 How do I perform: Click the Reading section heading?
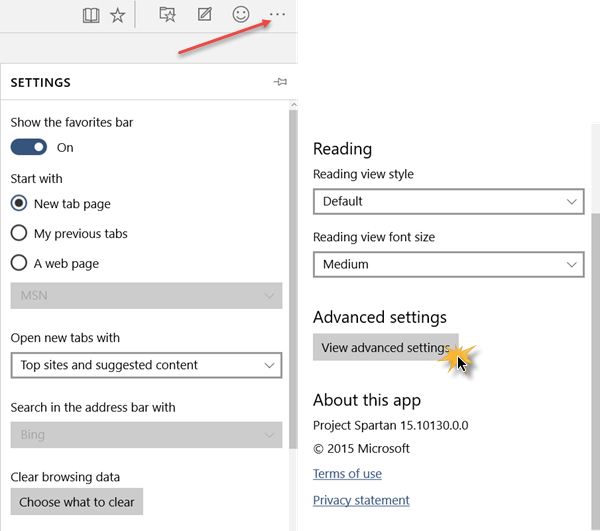[342, 149]
